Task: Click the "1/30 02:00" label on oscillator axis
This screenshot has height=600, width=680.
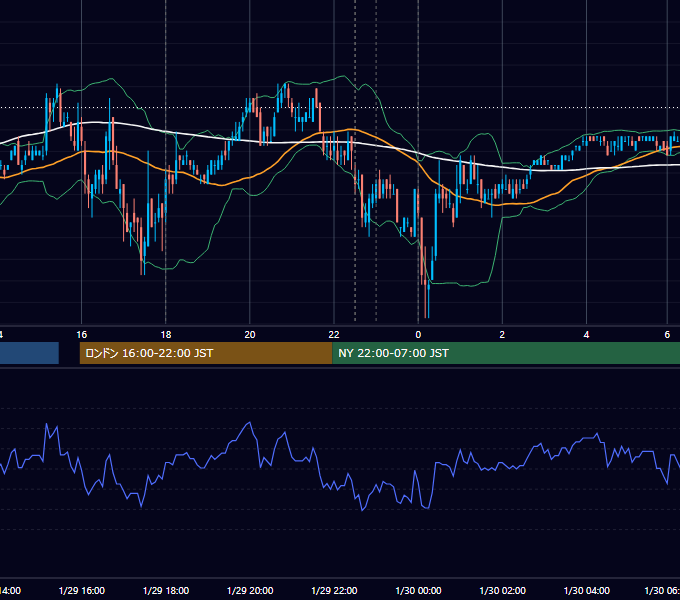Action: [x=502, y=590]
